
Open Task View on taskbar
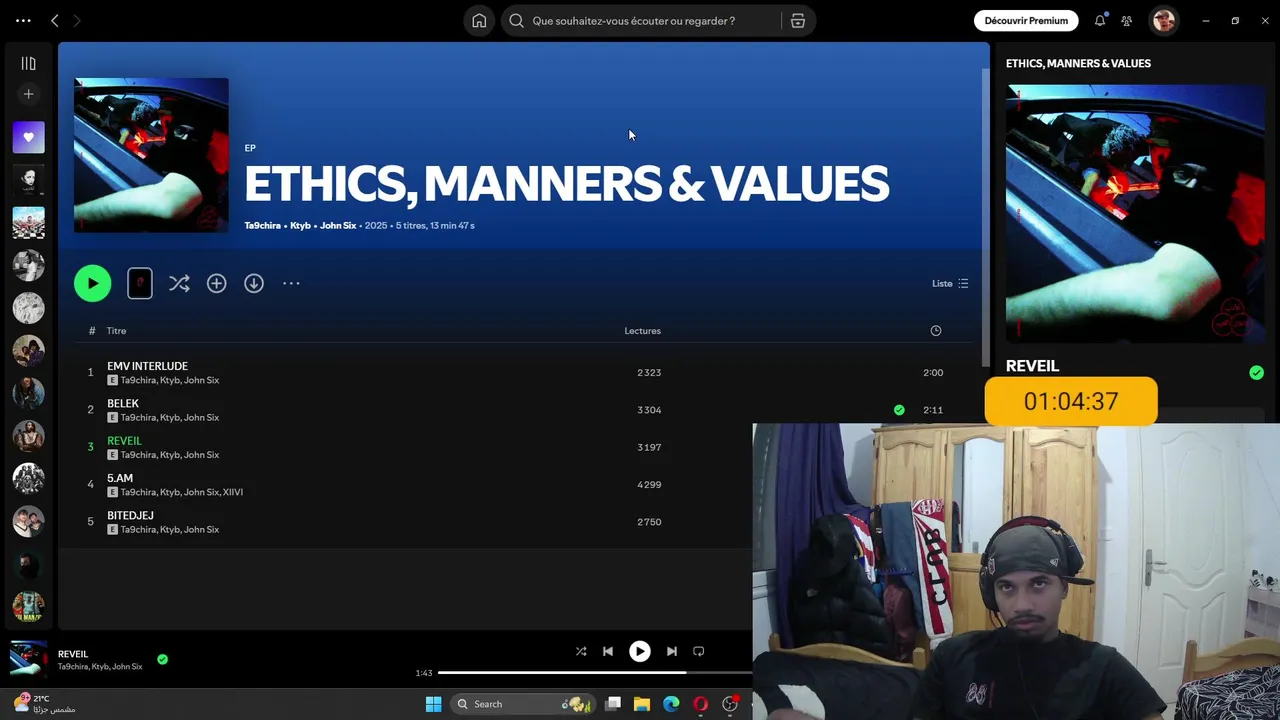pyautogui.click(x=613, y=704)
